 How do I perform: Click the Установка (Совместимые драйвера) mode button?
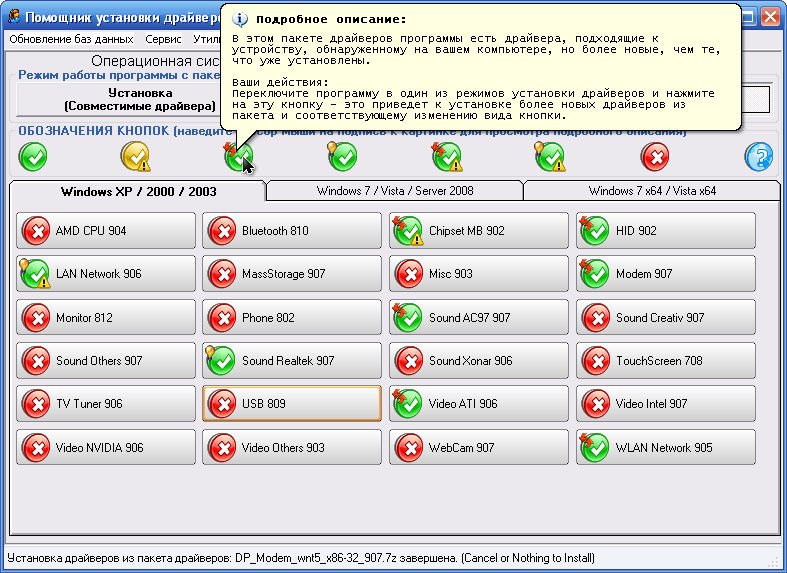point(119,99)
